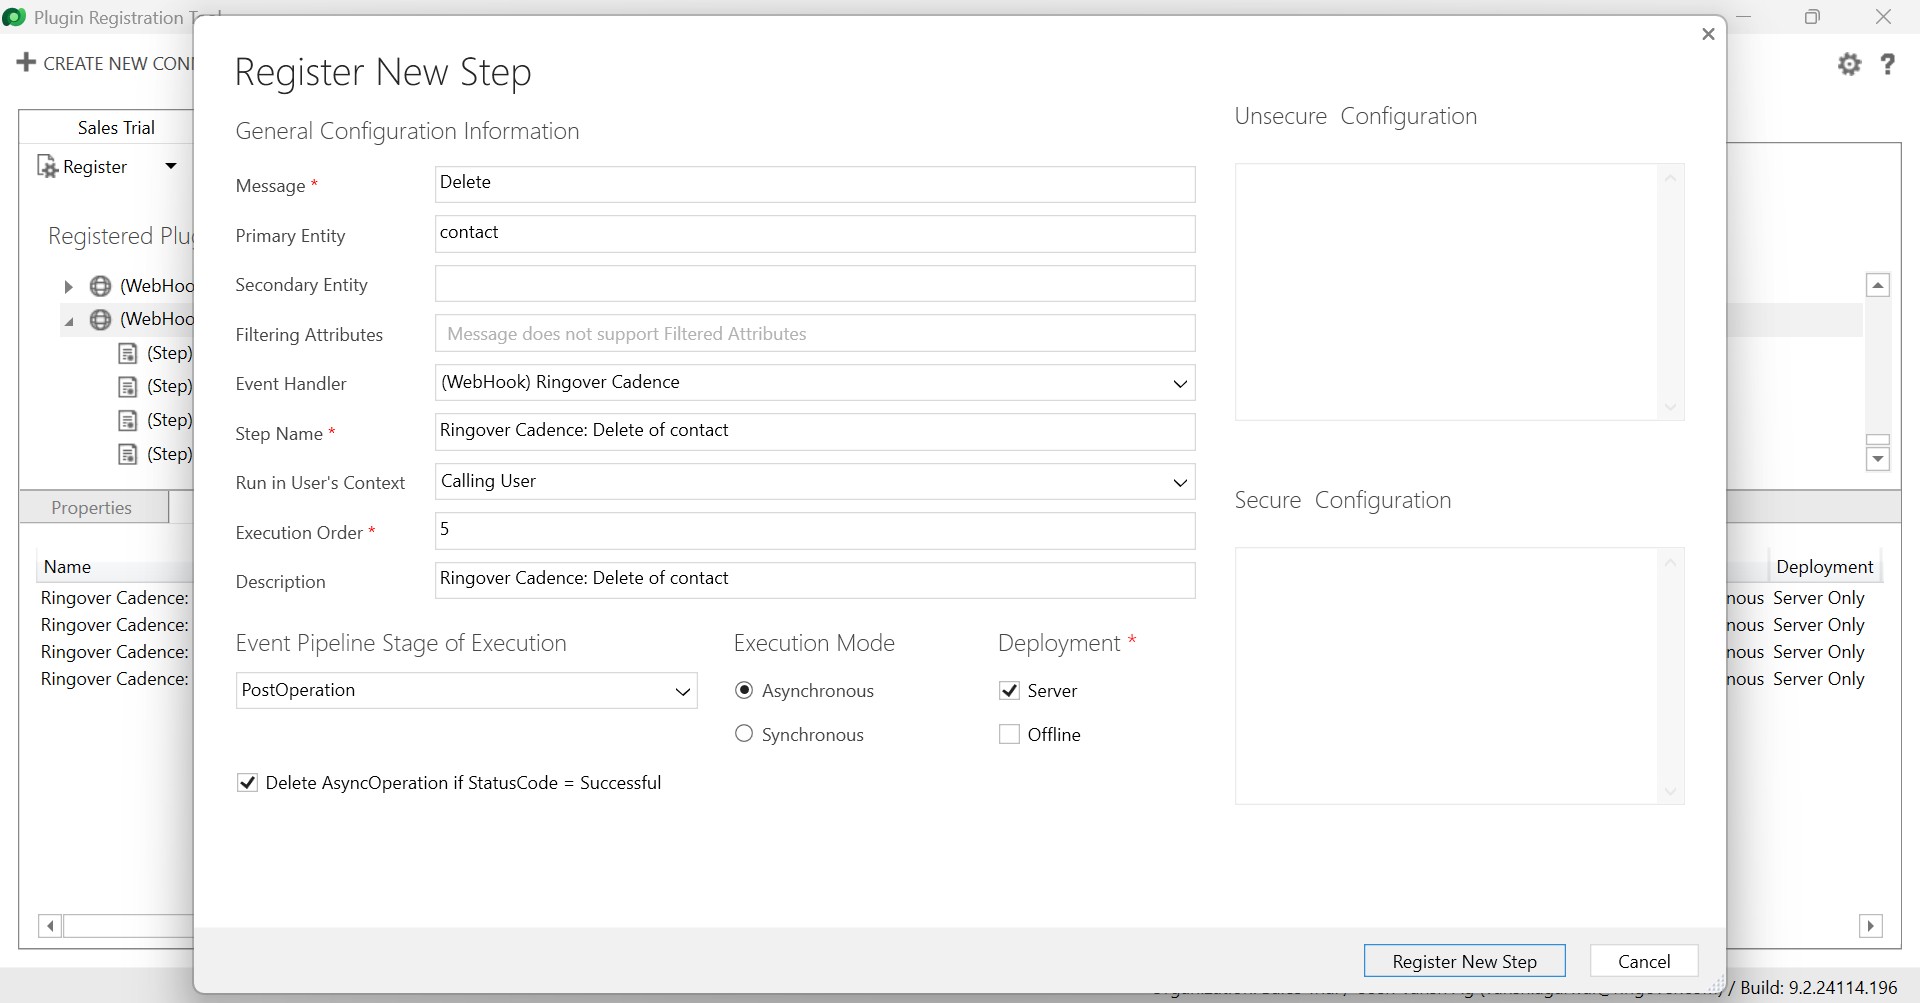Select the first WebHook globe icon
1920x1003 pixels.
(100, 286)
